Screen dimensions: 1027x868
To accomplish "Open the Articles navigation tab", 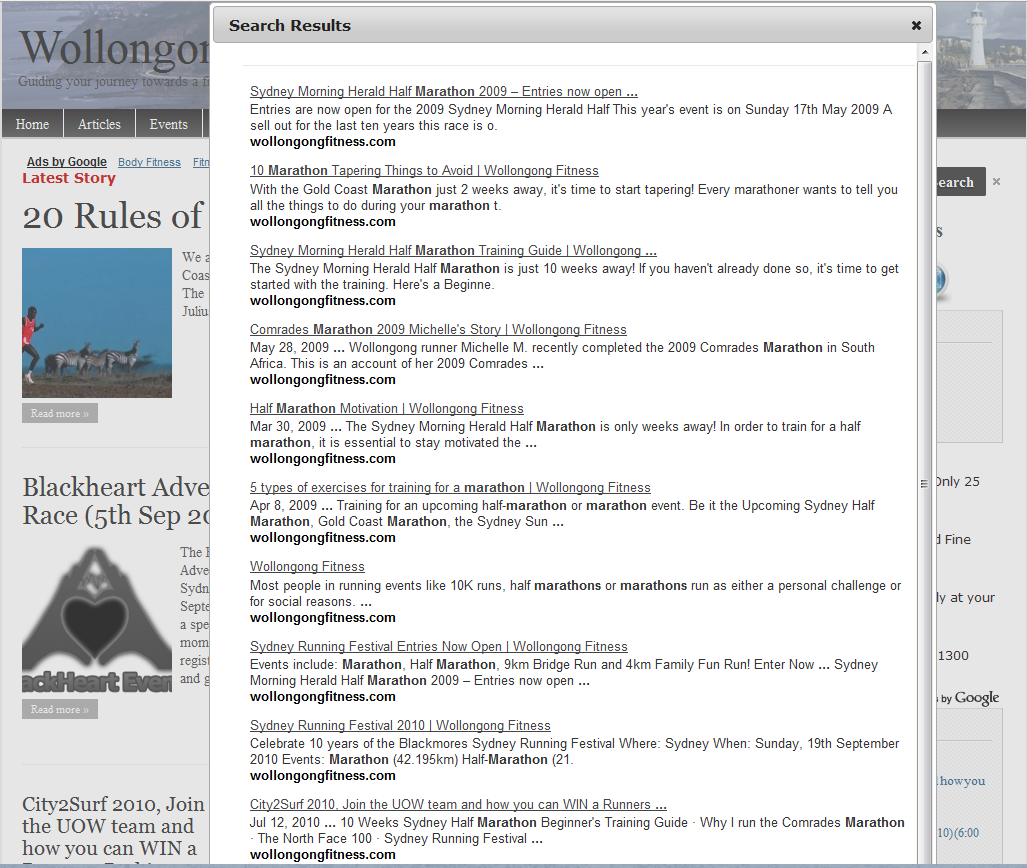I will (99, 124).
